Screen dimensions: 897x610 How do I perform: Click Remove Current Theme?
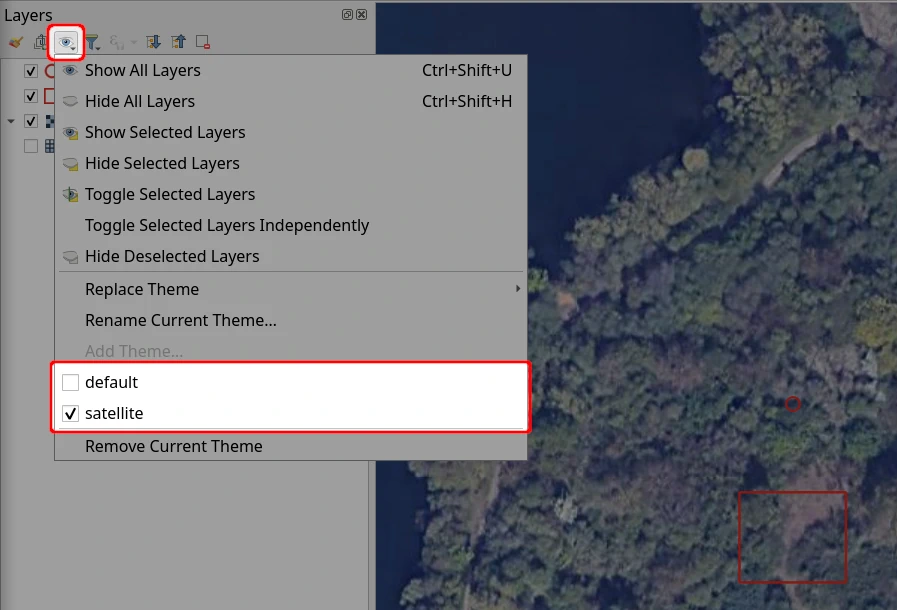pos(173,446)
